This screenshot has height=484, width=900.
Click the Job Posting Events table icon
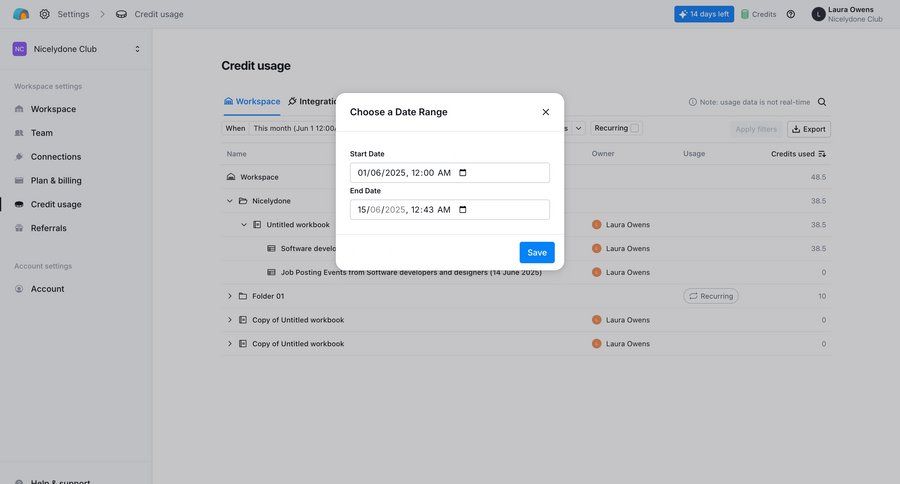271,272
